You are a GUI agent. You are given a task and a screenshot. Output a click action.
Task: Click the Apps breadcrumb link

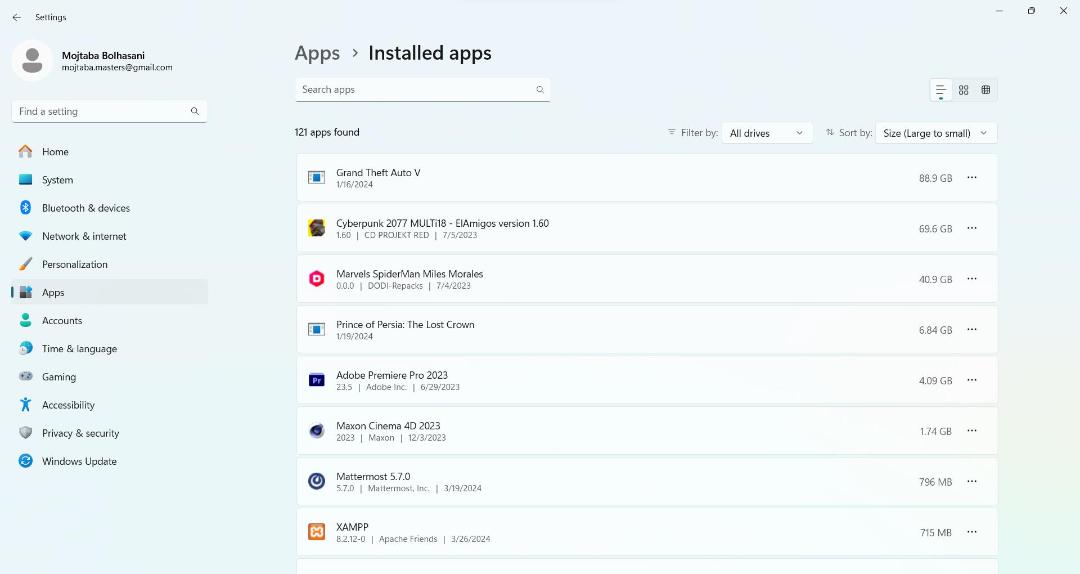point(318,54)
